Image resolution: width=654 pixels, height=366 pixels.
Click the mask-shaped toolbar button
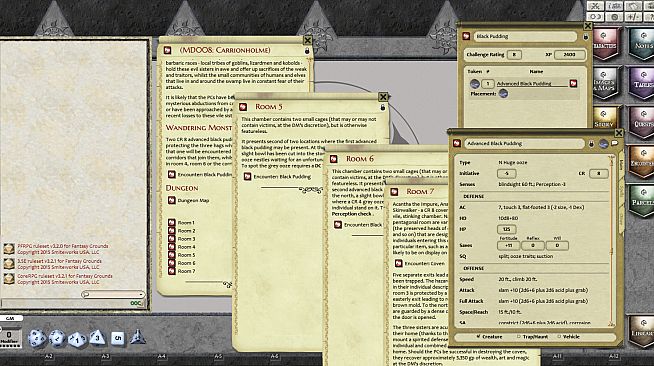[x=596, y=17]
